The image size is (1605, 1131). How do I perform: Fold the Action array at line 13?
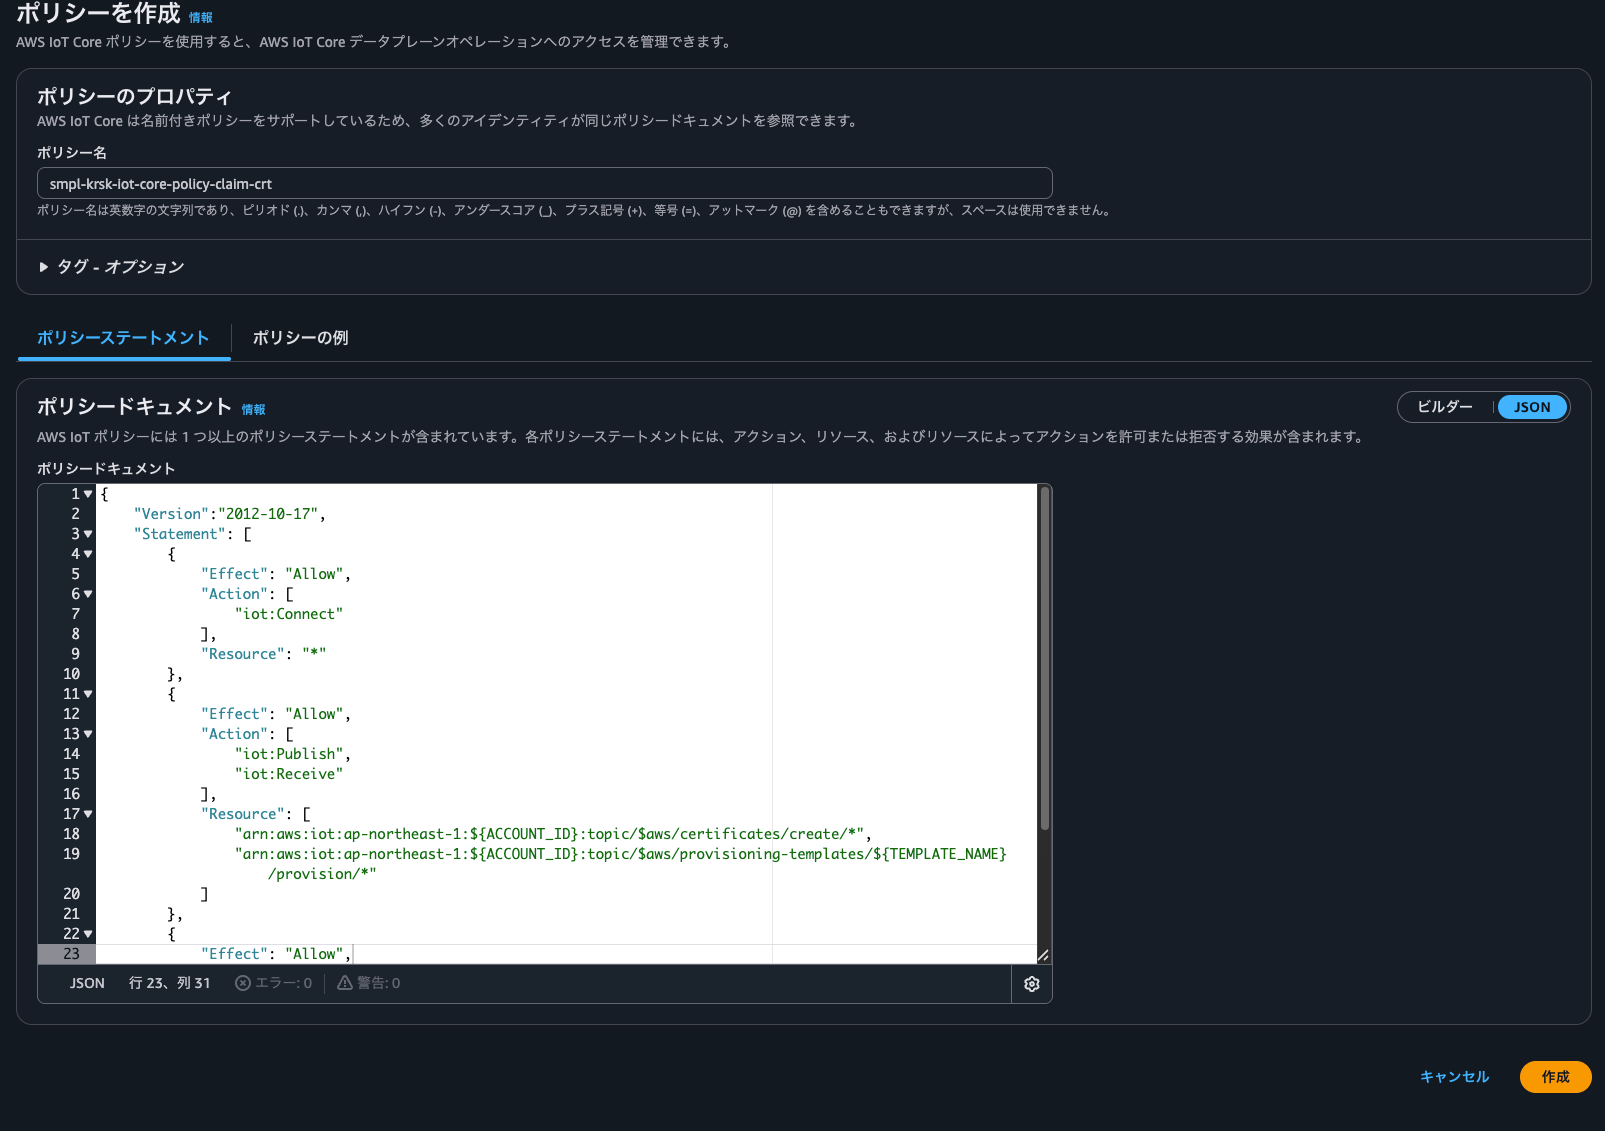(88, 734)
